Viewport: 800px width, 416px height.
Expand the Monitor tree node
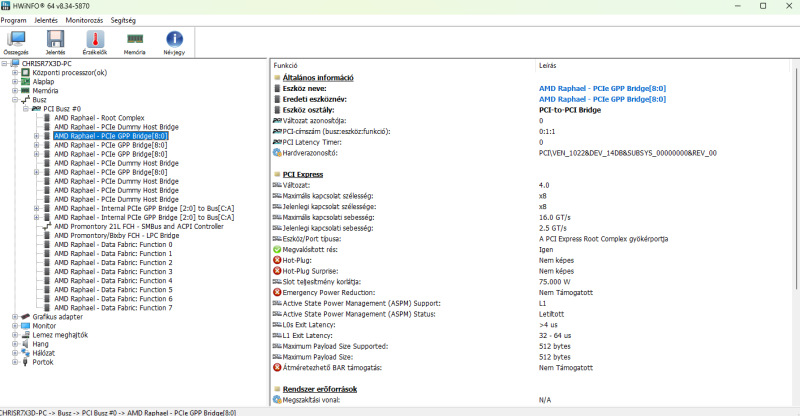[x=15, y=326]
